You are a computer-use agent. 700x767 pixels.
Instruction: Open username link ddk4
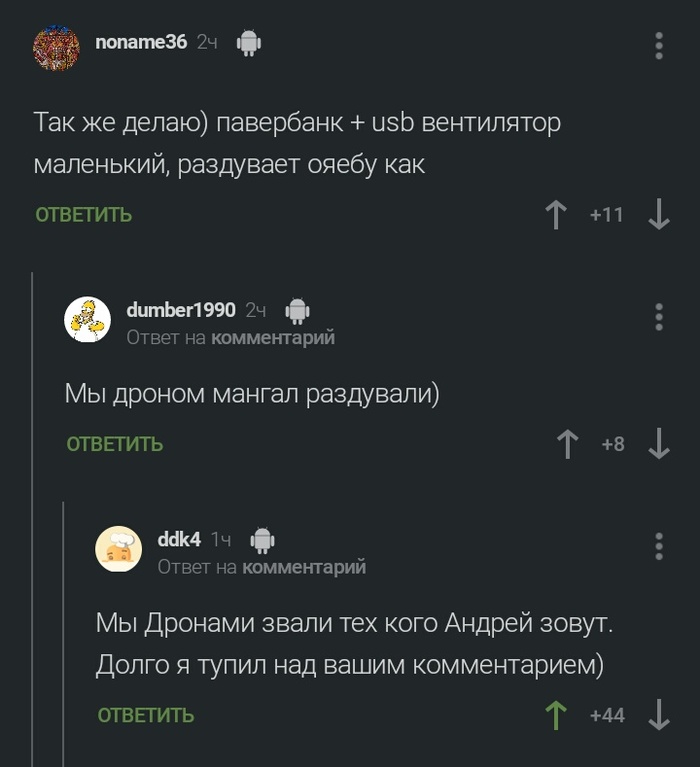pyautogui.click(x=180, y=539)
